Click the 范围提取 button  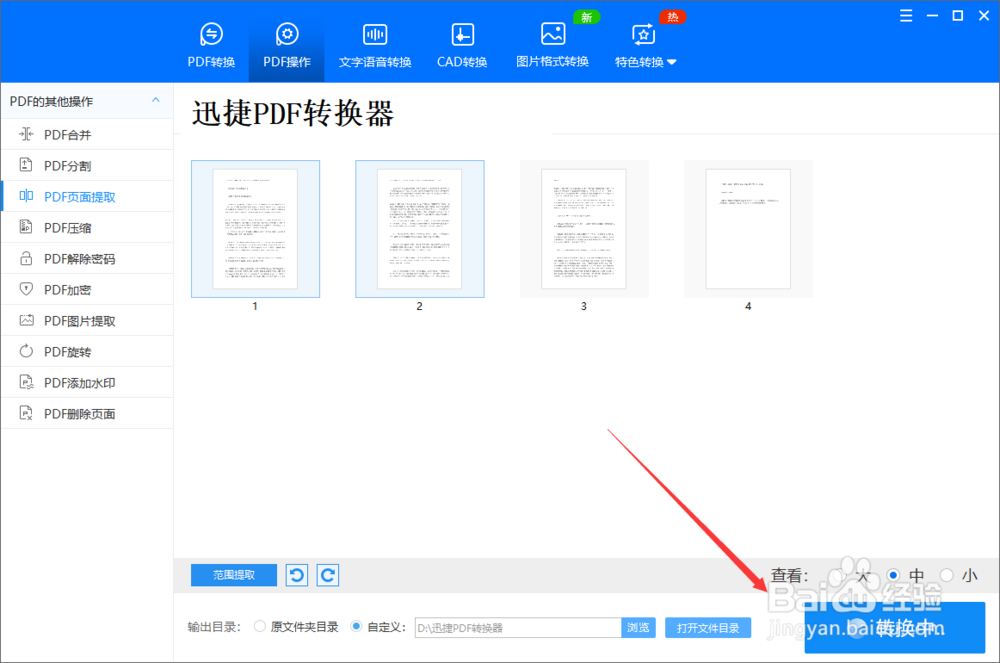(234, 575)
